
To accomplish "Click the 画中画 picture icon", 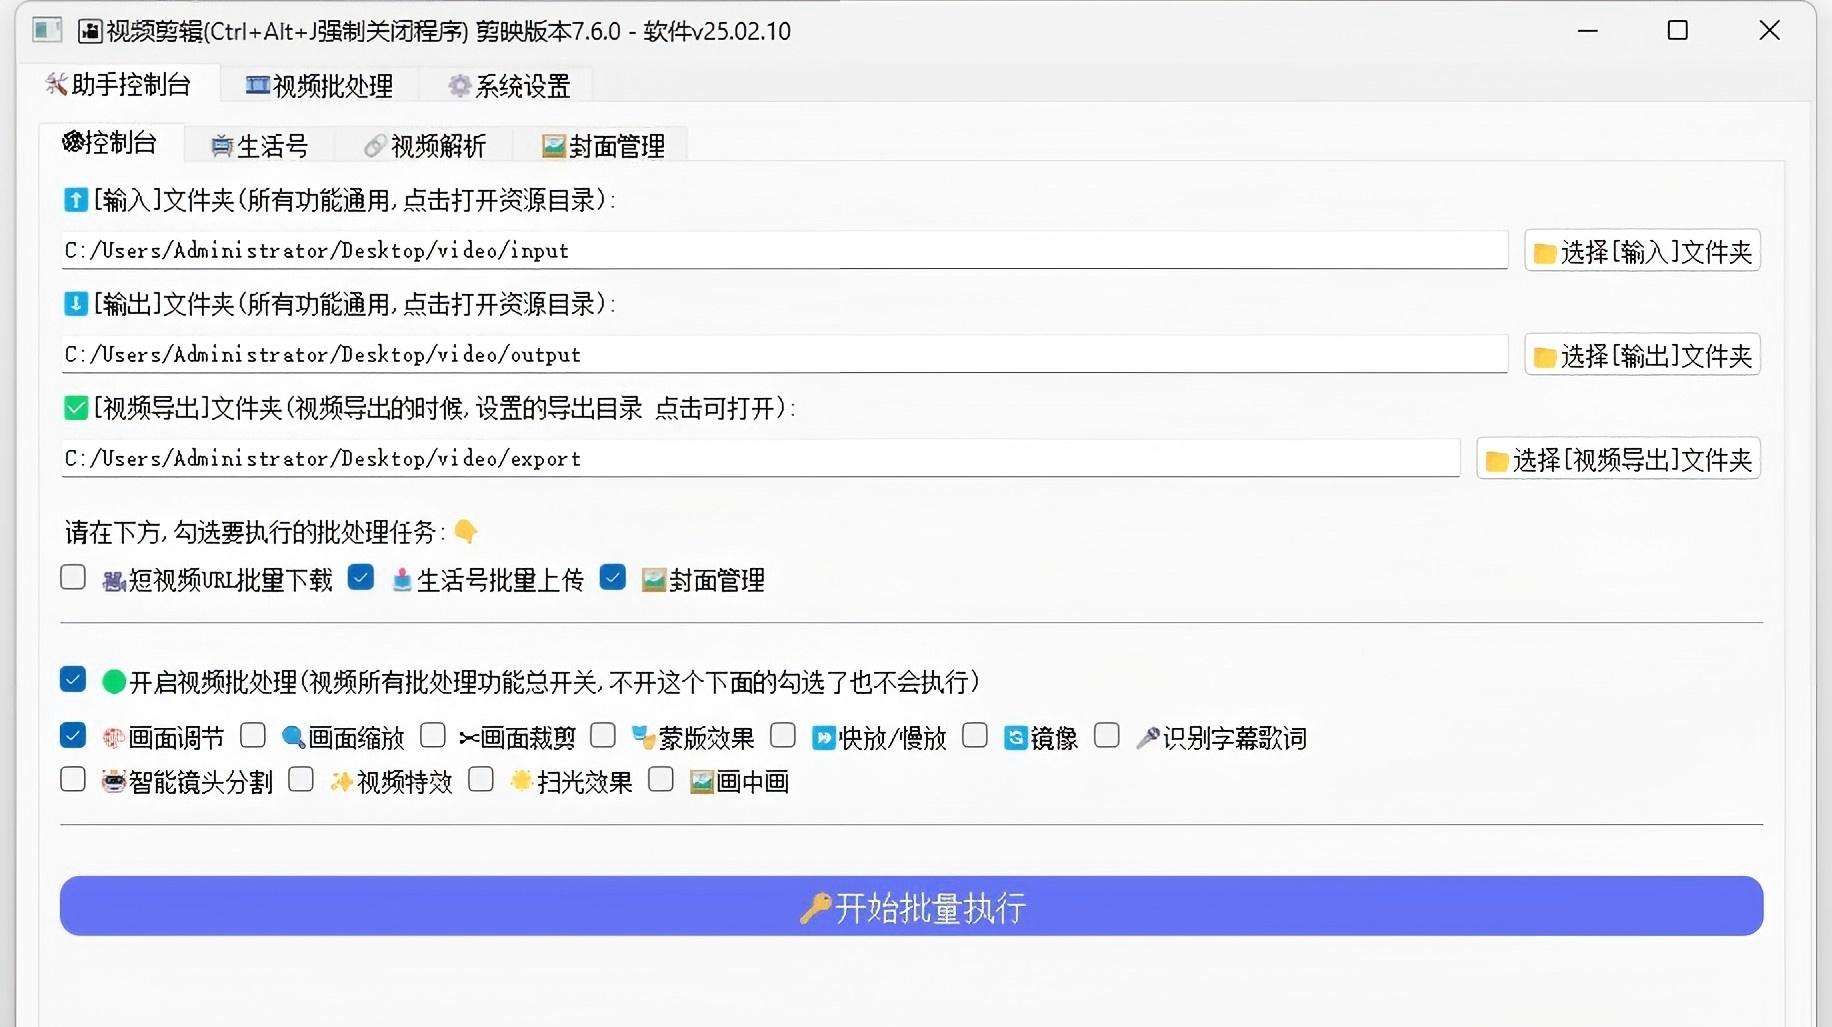I will [702, 782].
